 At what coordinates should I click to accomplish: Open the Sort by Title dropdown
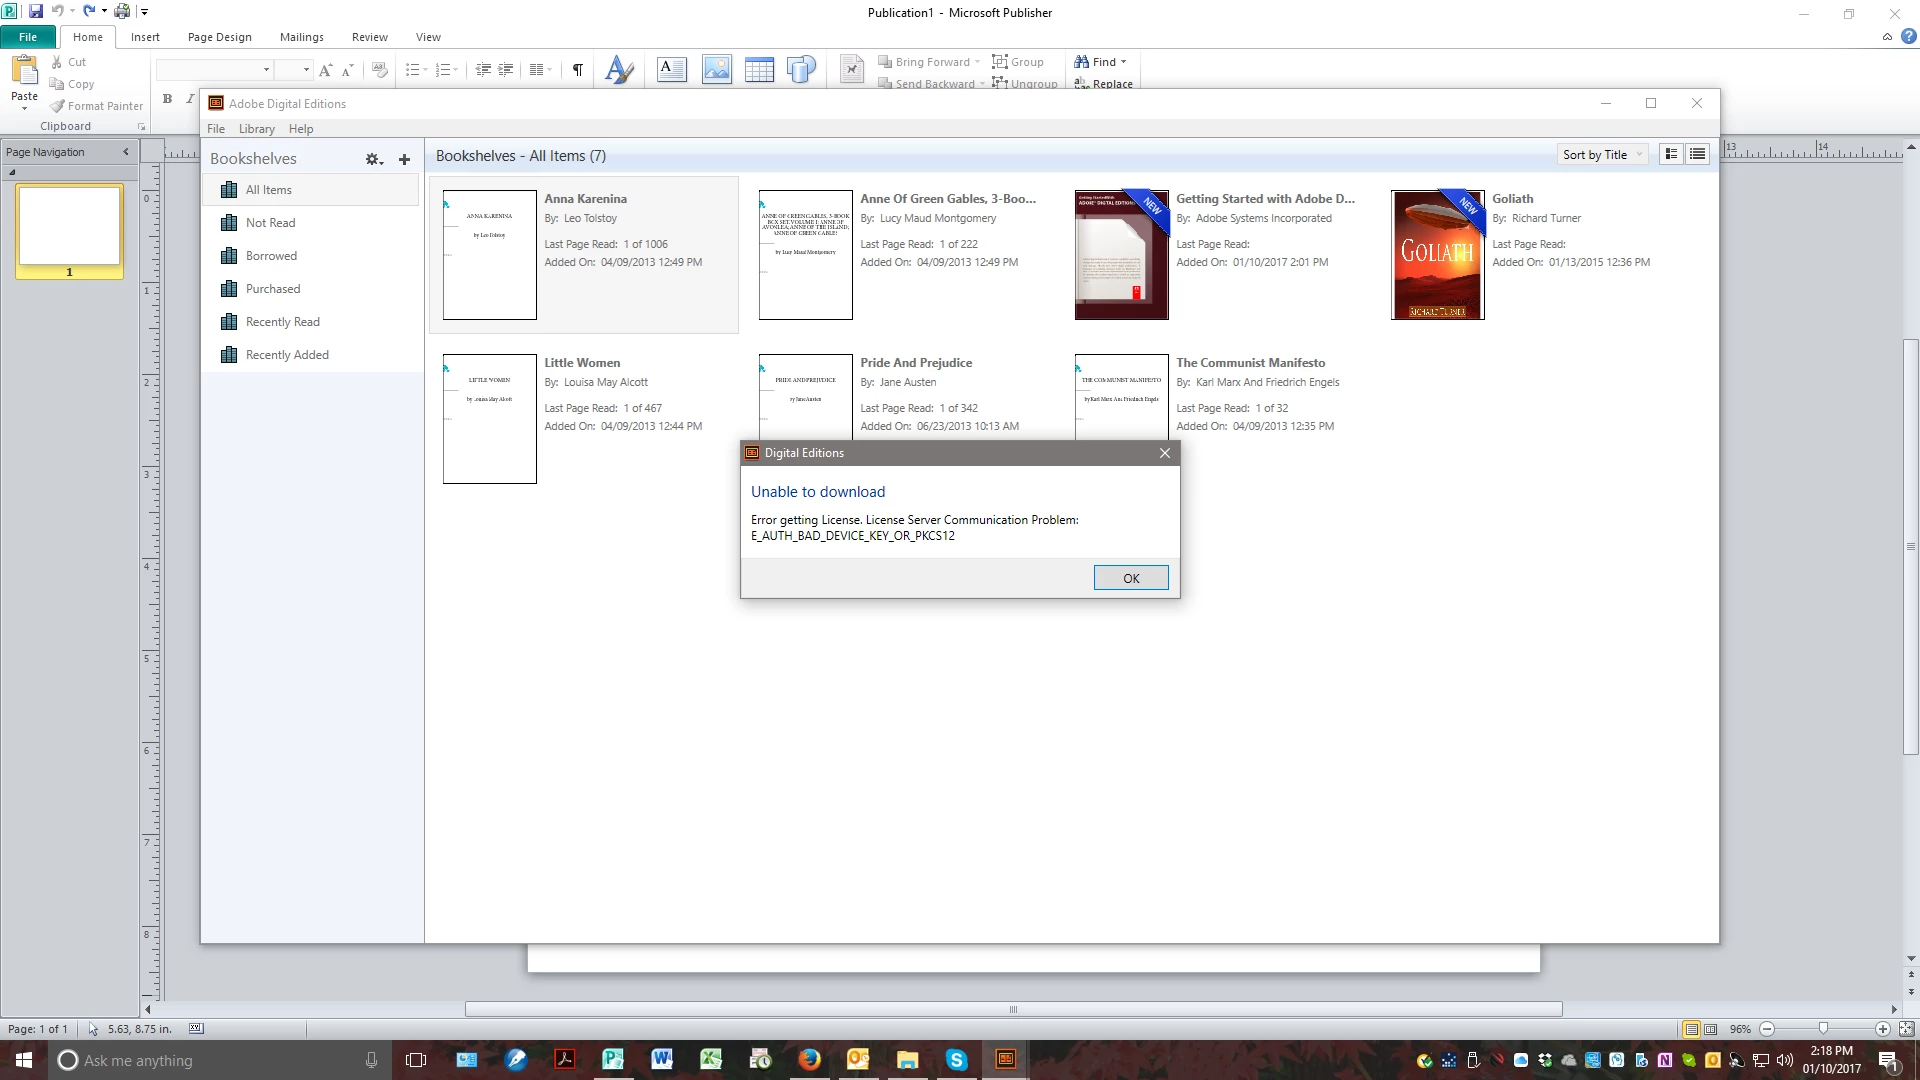[x=1602, y=155]
